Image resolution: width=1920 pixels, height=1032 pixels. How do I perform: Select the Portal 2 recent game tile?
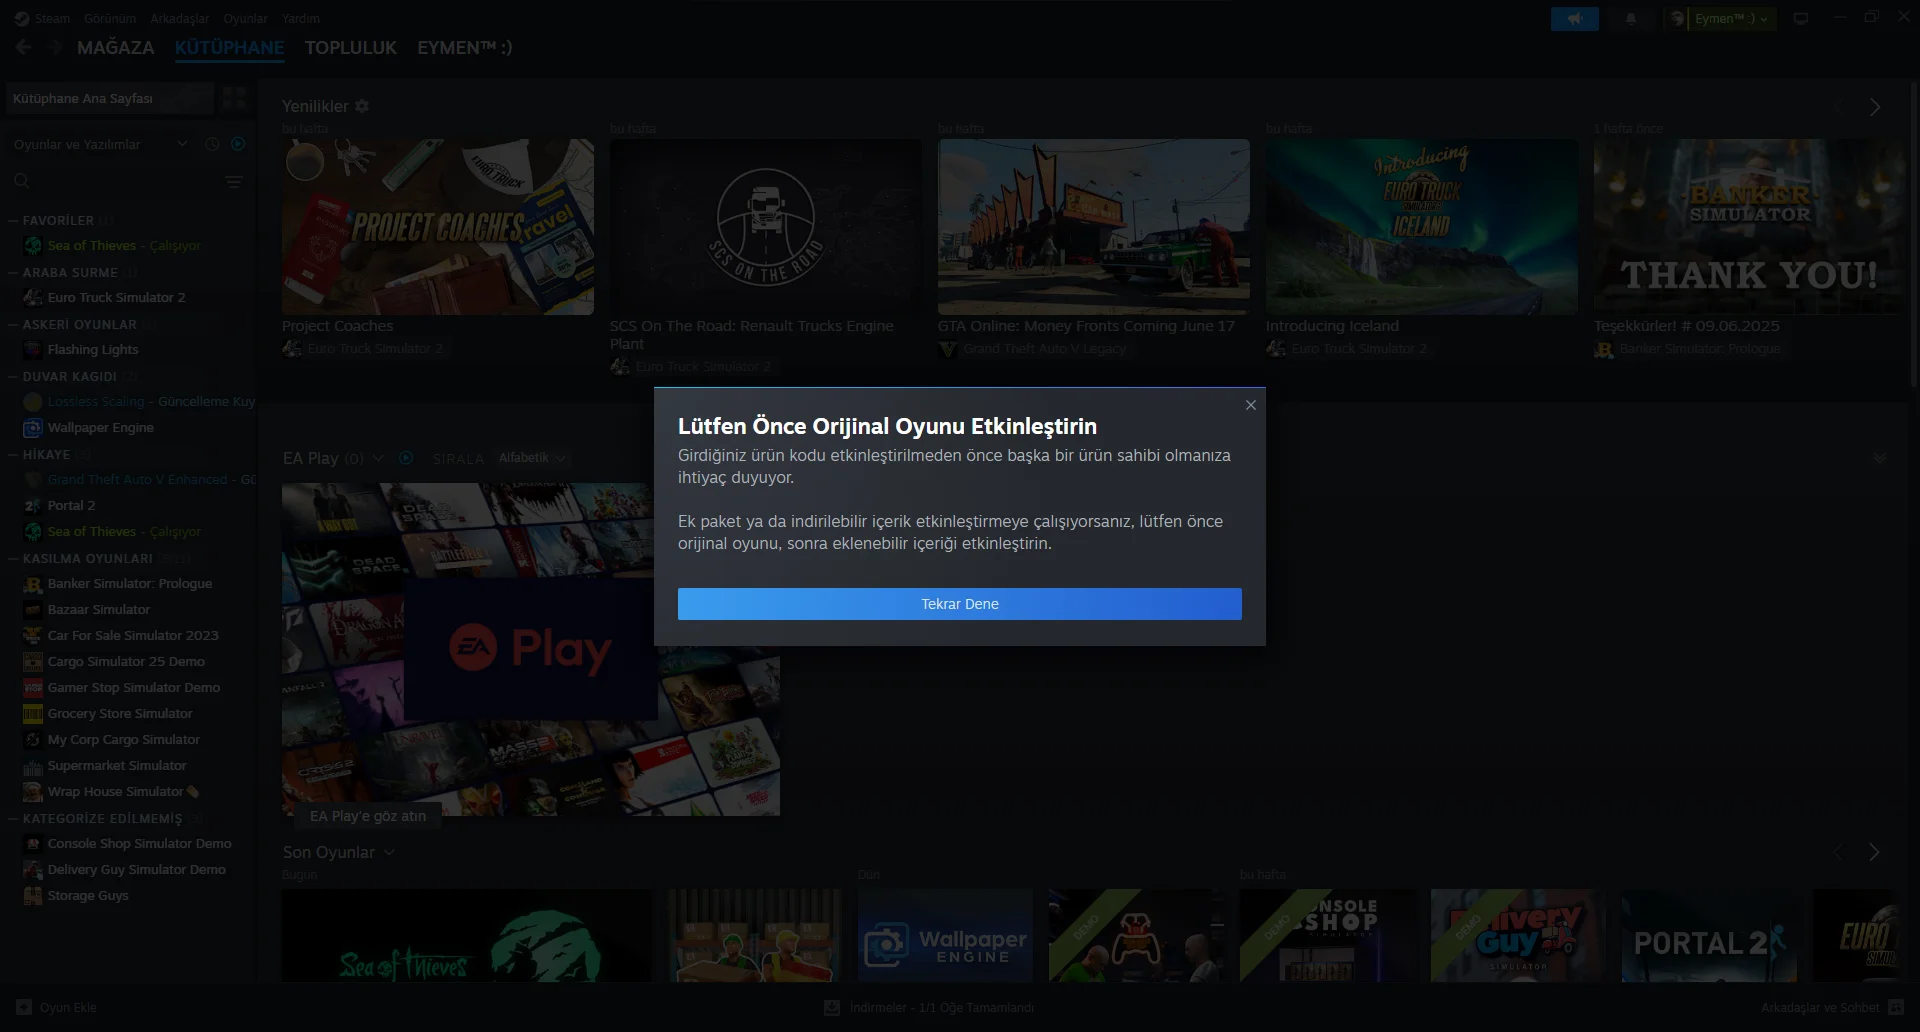pos(1709,936)
